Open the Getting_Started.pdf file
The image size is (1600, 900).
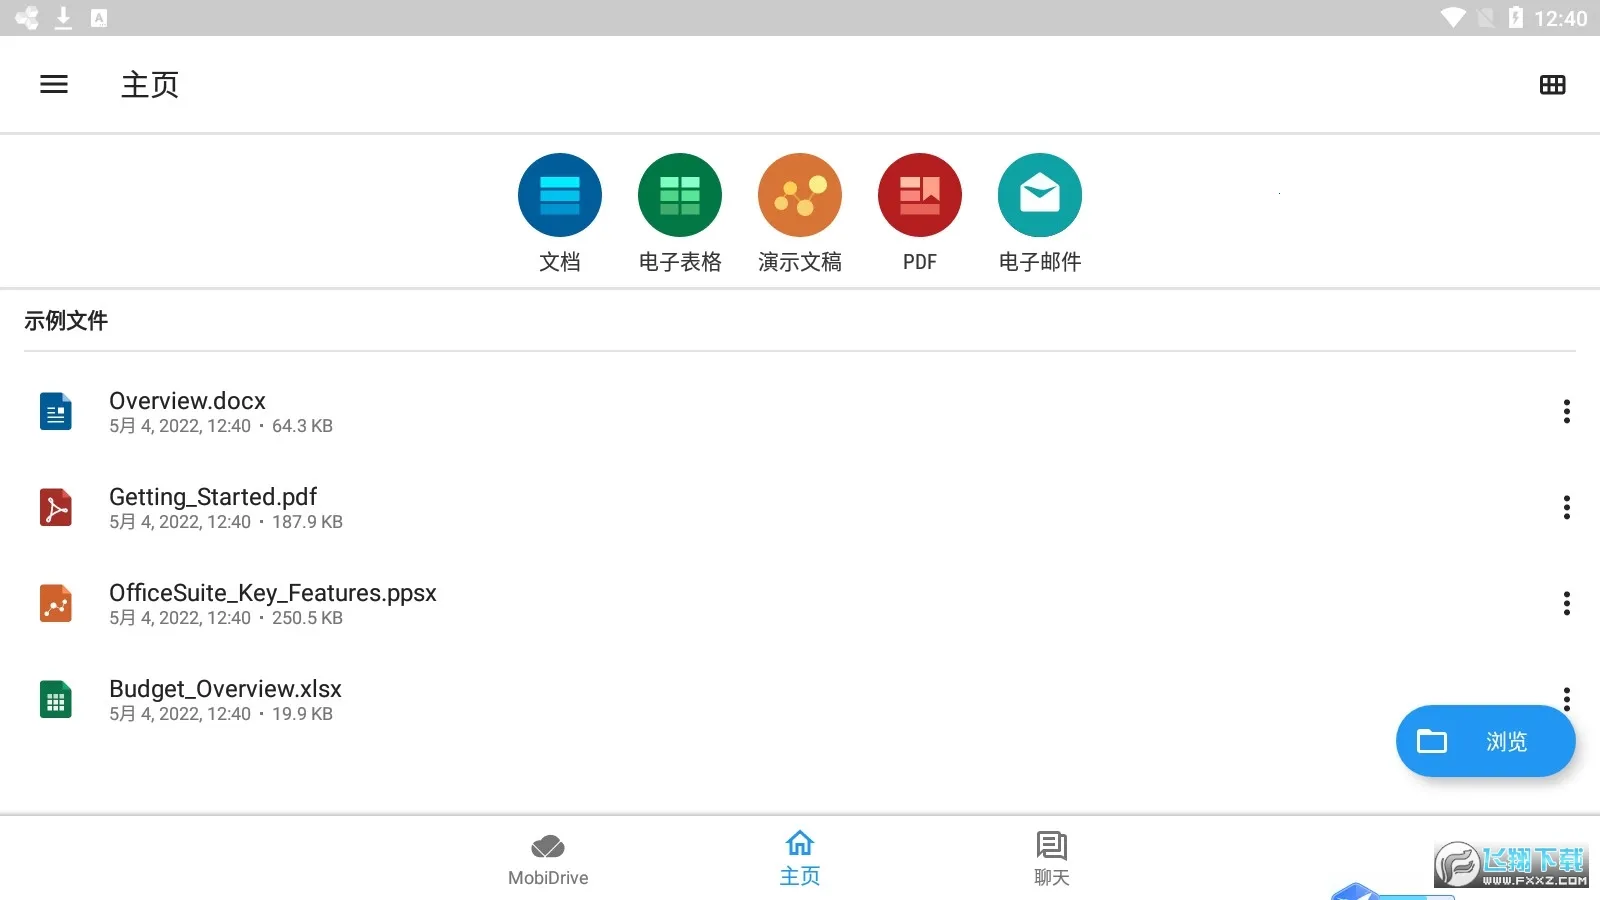(211, 507)
